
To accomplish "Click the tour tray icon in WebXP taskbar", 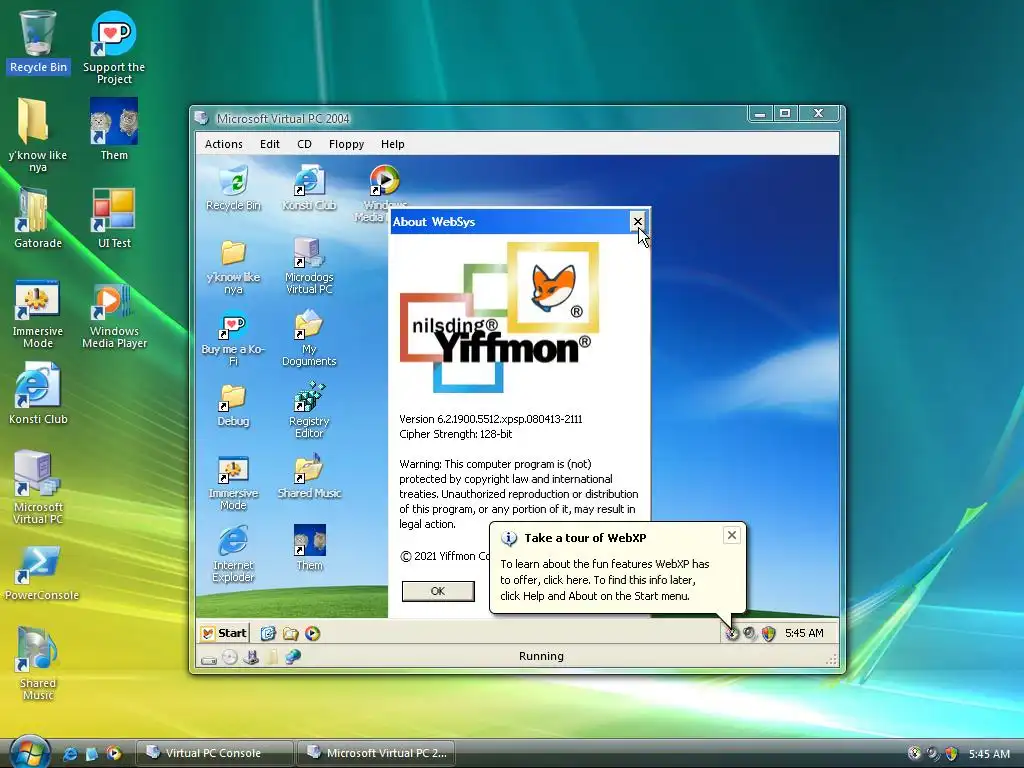I will tap(731, 633).
